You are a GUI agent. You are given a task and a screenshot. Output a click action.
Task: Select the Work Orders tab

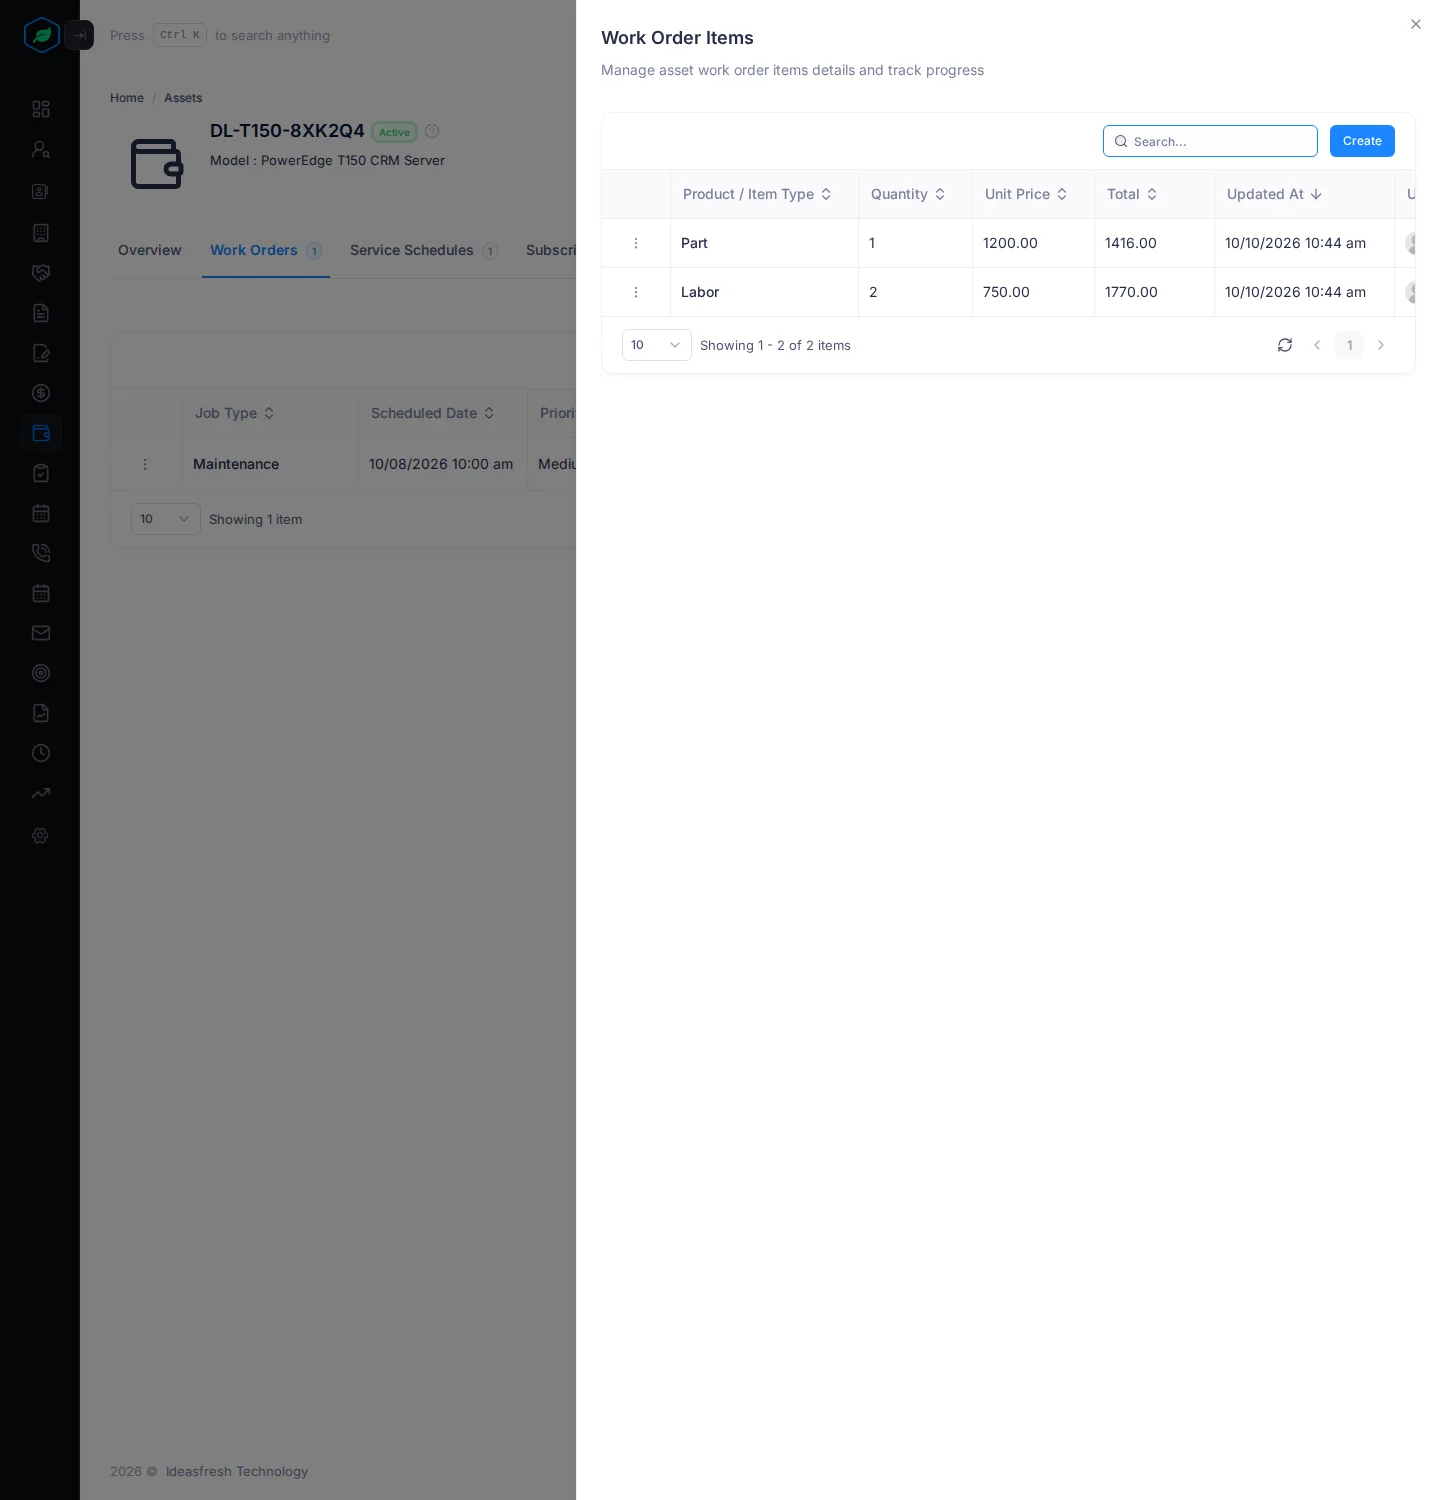(266, 250)
